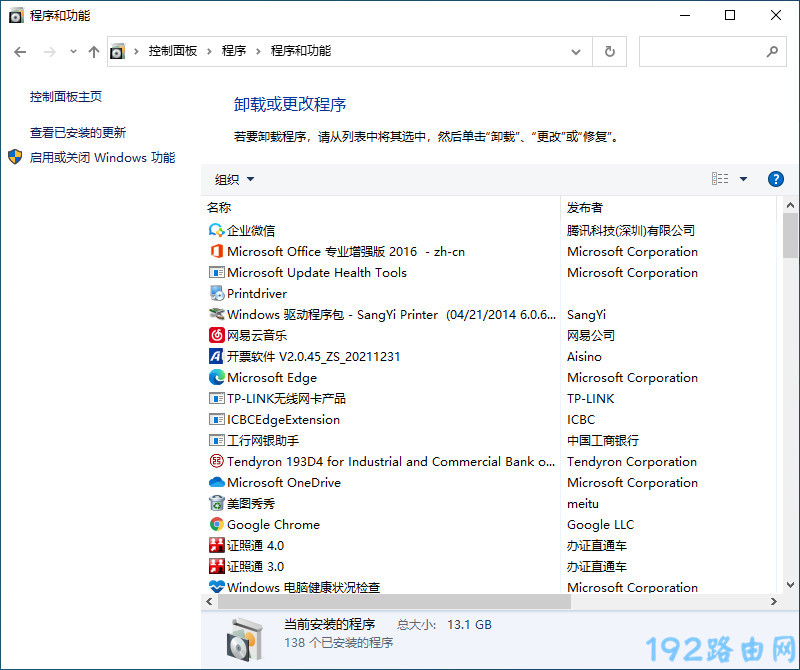Open 启用或关闭 Windows 功能 link
Screen dimensions: 800x670
[102, 158]
